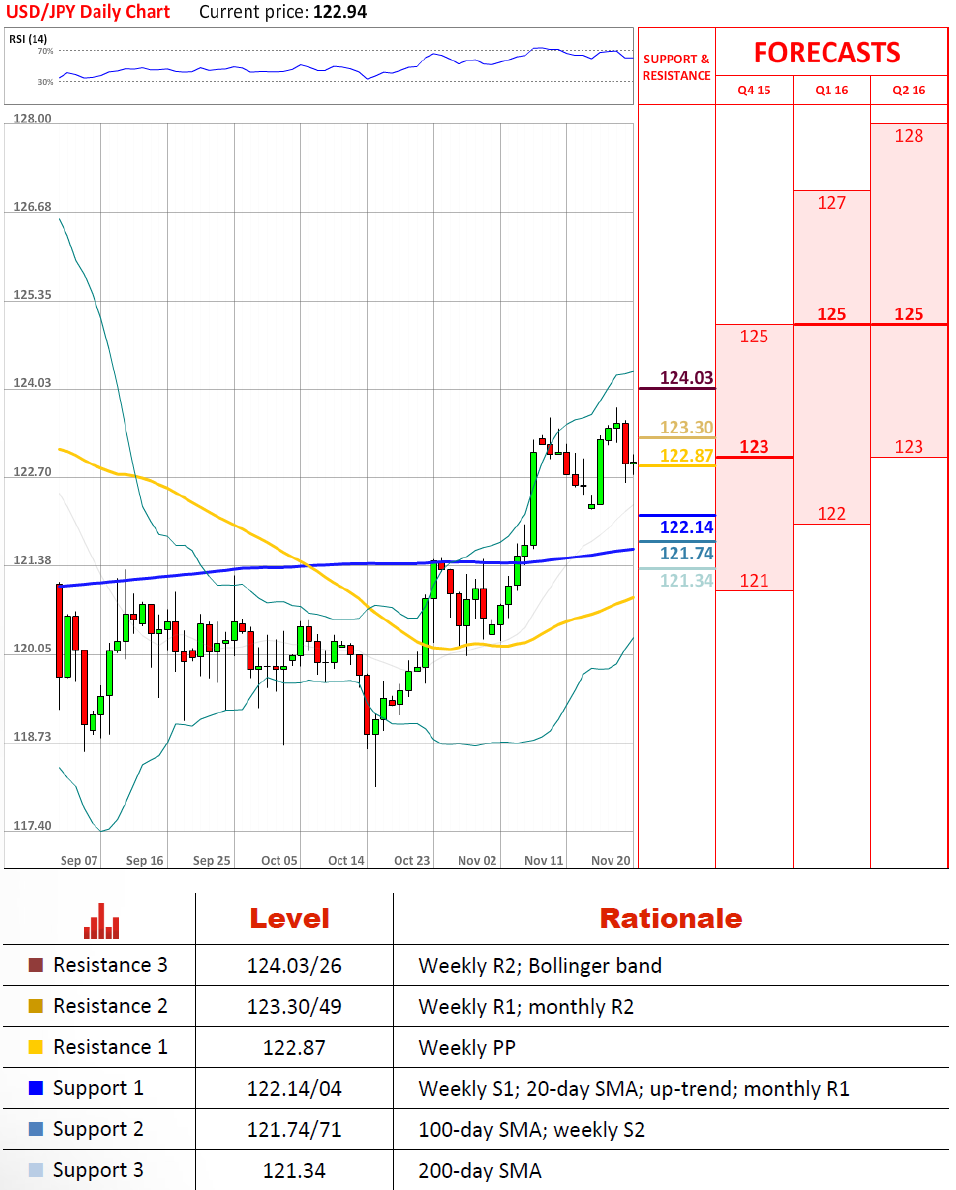Click the Sep 07 date axis label
This screenshot has width=956, height=1190.
pos(79,860)
